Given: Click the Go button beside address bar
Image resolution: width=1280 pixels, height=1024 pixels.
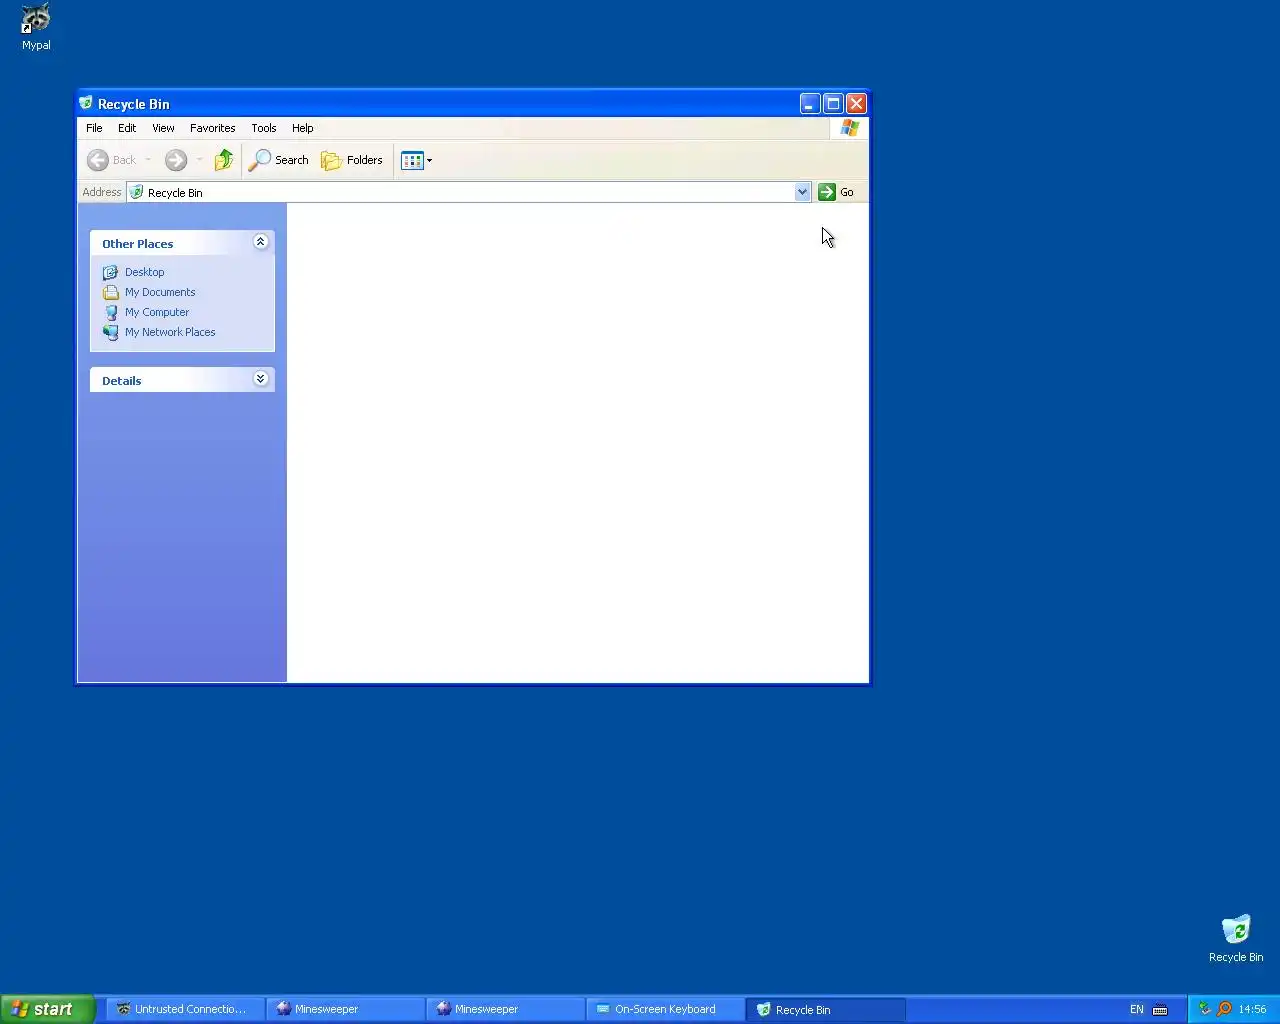Looking at the screenshot, I should 836,192.
